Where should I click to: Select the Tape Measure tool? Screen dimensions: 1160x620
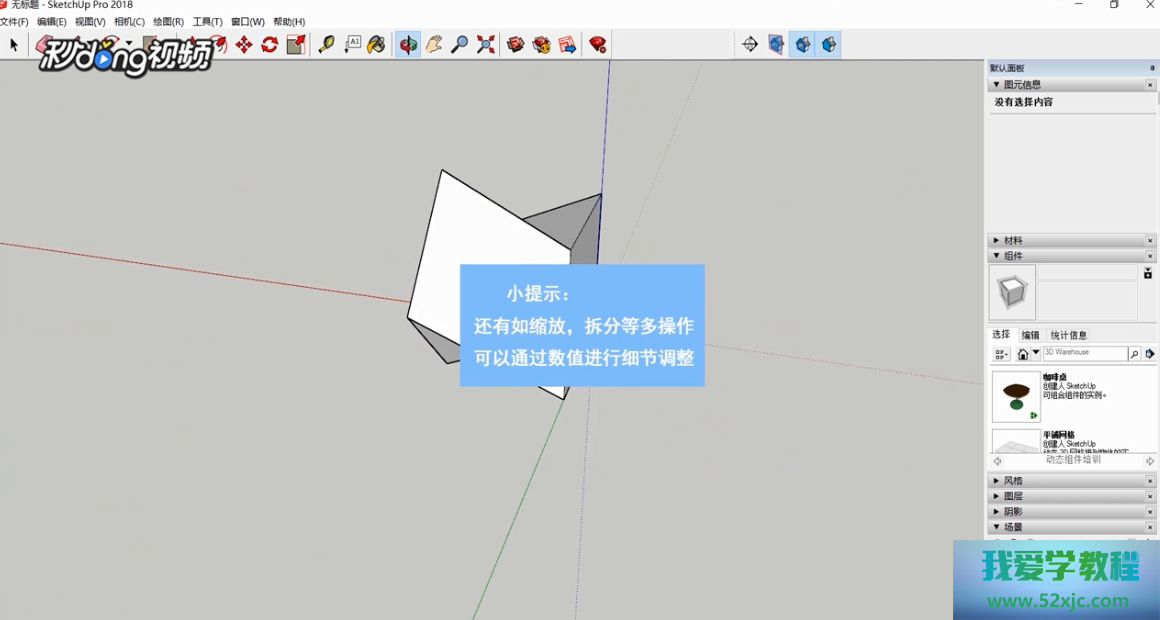pyautogui.click(x=326, y=45)
